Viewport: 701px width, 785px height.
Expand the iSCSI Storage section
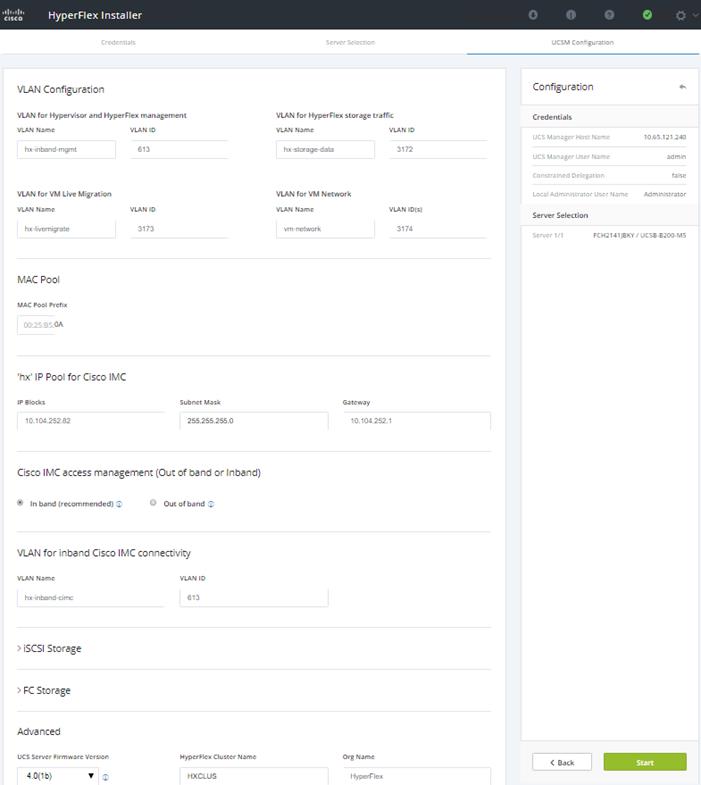[49, 648]
